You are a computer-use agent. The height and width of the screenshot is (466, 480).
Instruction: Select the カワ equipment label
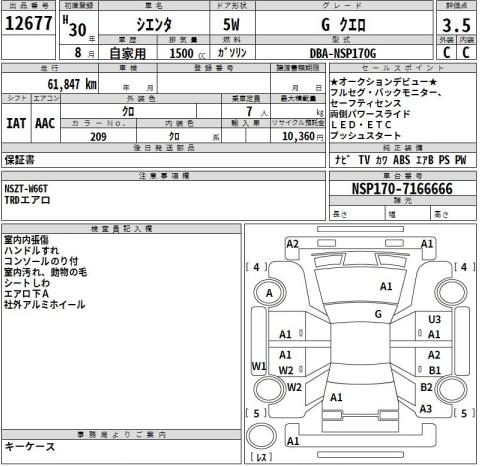click(382, 160)
